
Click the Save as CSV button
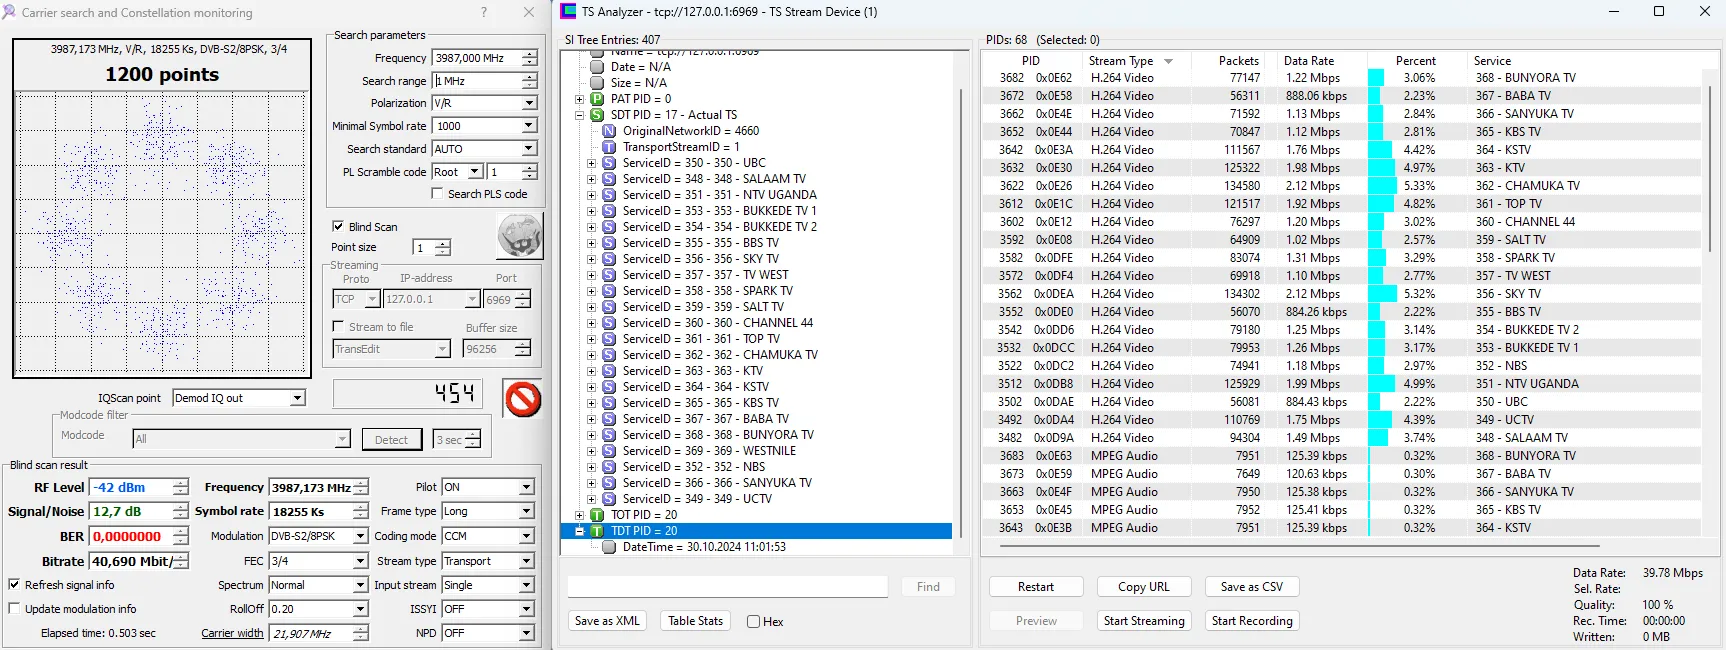tap(1251, 587)
